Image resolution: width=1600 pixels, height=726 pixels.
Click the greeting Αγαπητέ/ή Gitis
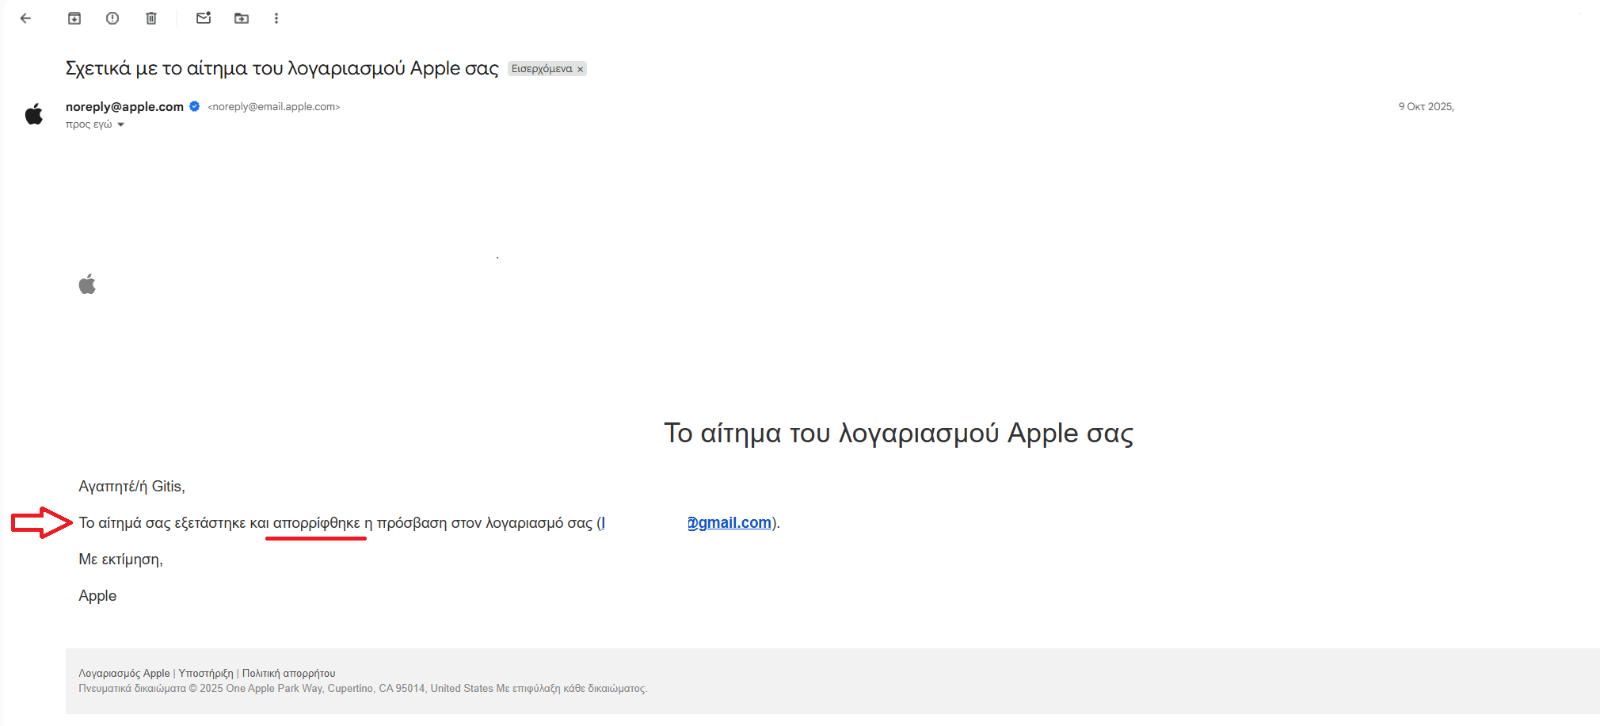click(132, 487)
